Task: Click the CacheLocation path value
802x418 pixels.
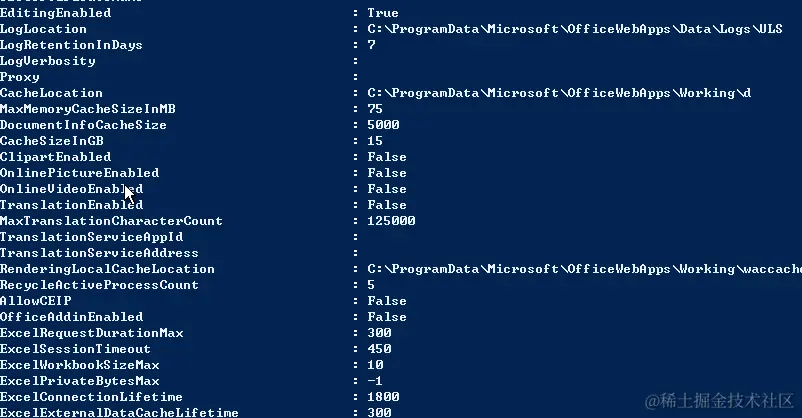Action: click(559, 93)
